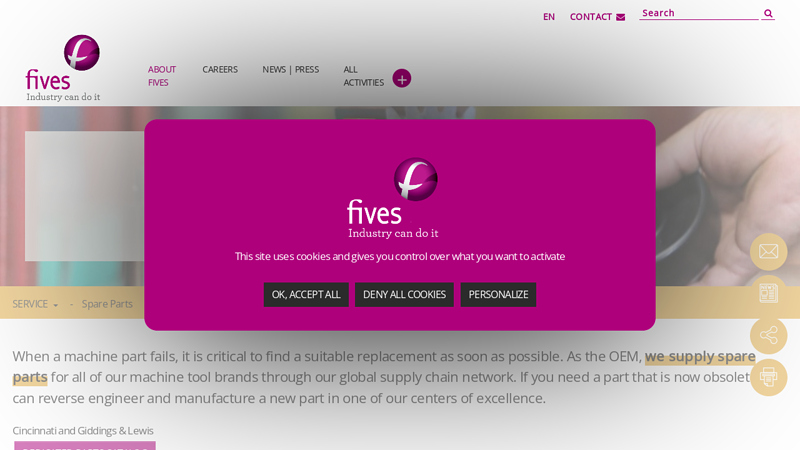Screen dimensions: 800x450
Task: Click Deny All Cookies button
Action: point(404,294)
